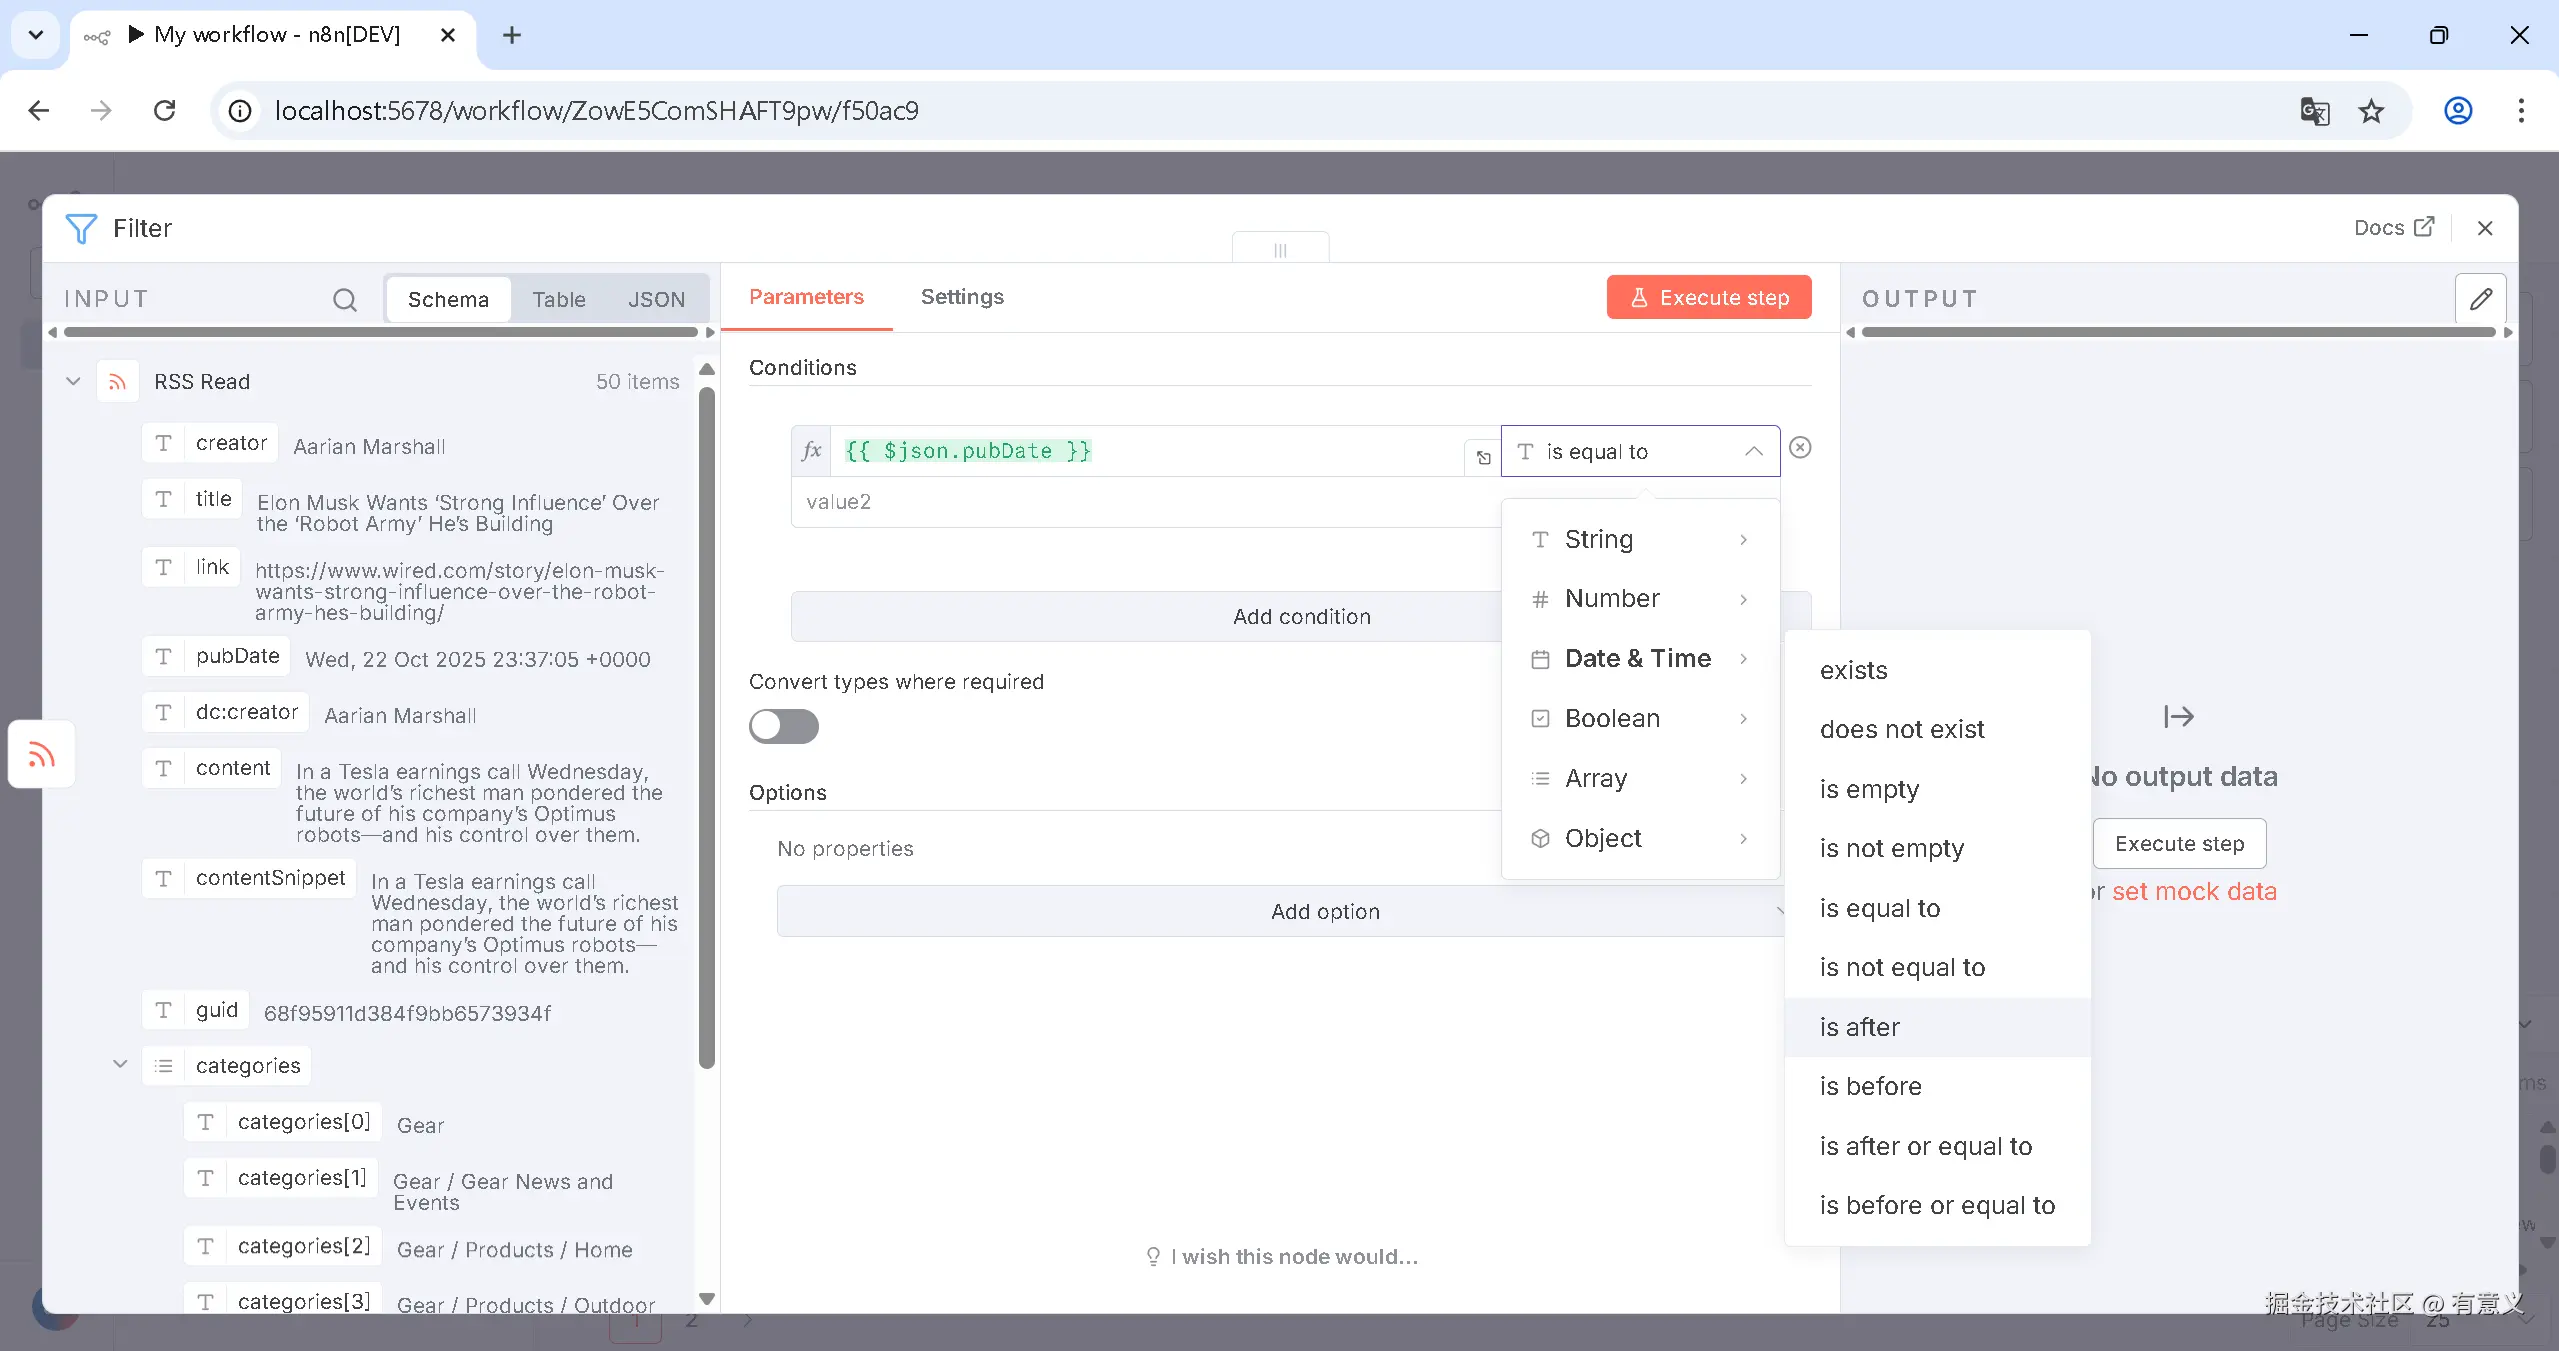
Task: Bookmark page with star icon
Action: pyautogui.click(x=2371, y=111)
